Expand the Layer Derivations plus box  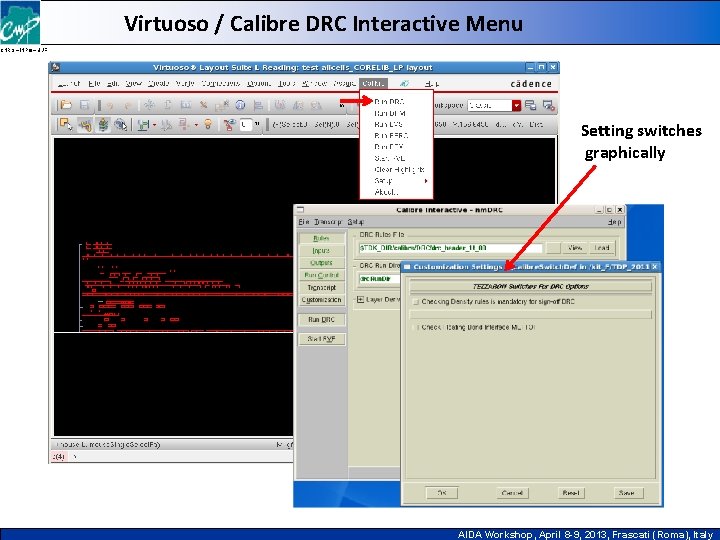(360, 299)
